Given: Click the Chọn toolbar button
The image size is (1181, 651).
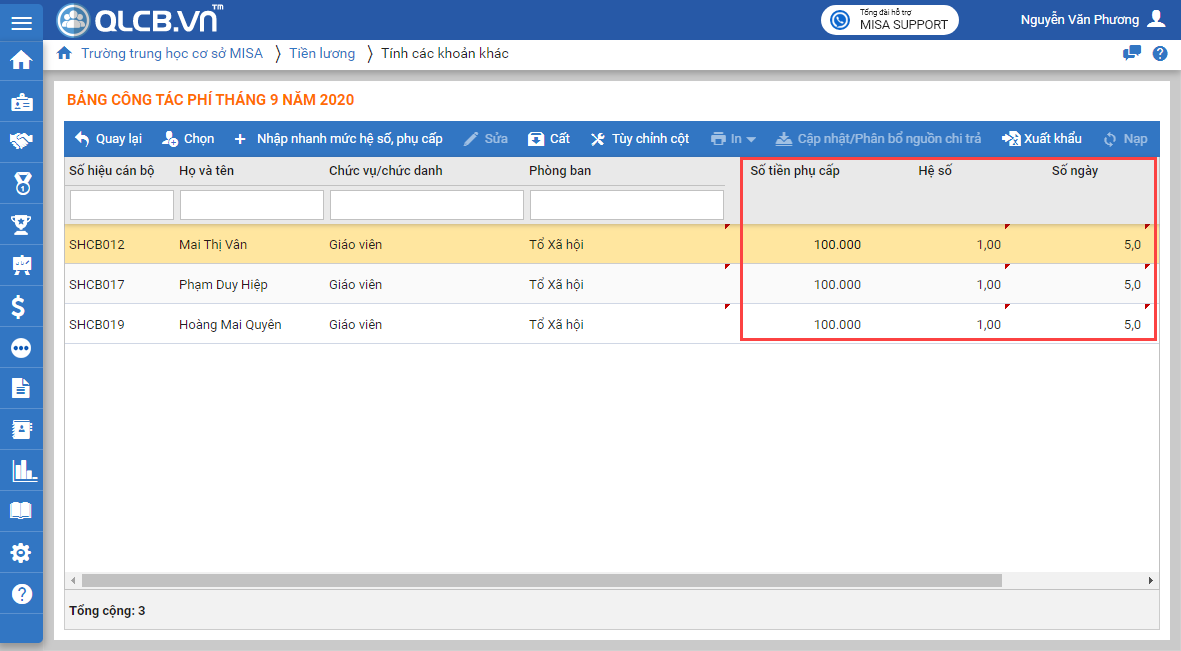Looking at the screenshot, I should pos(188,139).
